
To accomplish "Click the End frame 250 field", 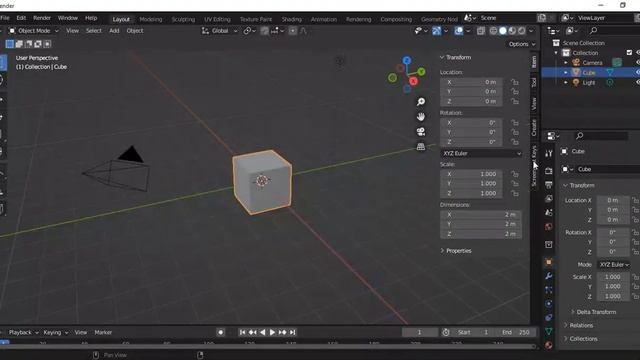I will click(515, 332).
